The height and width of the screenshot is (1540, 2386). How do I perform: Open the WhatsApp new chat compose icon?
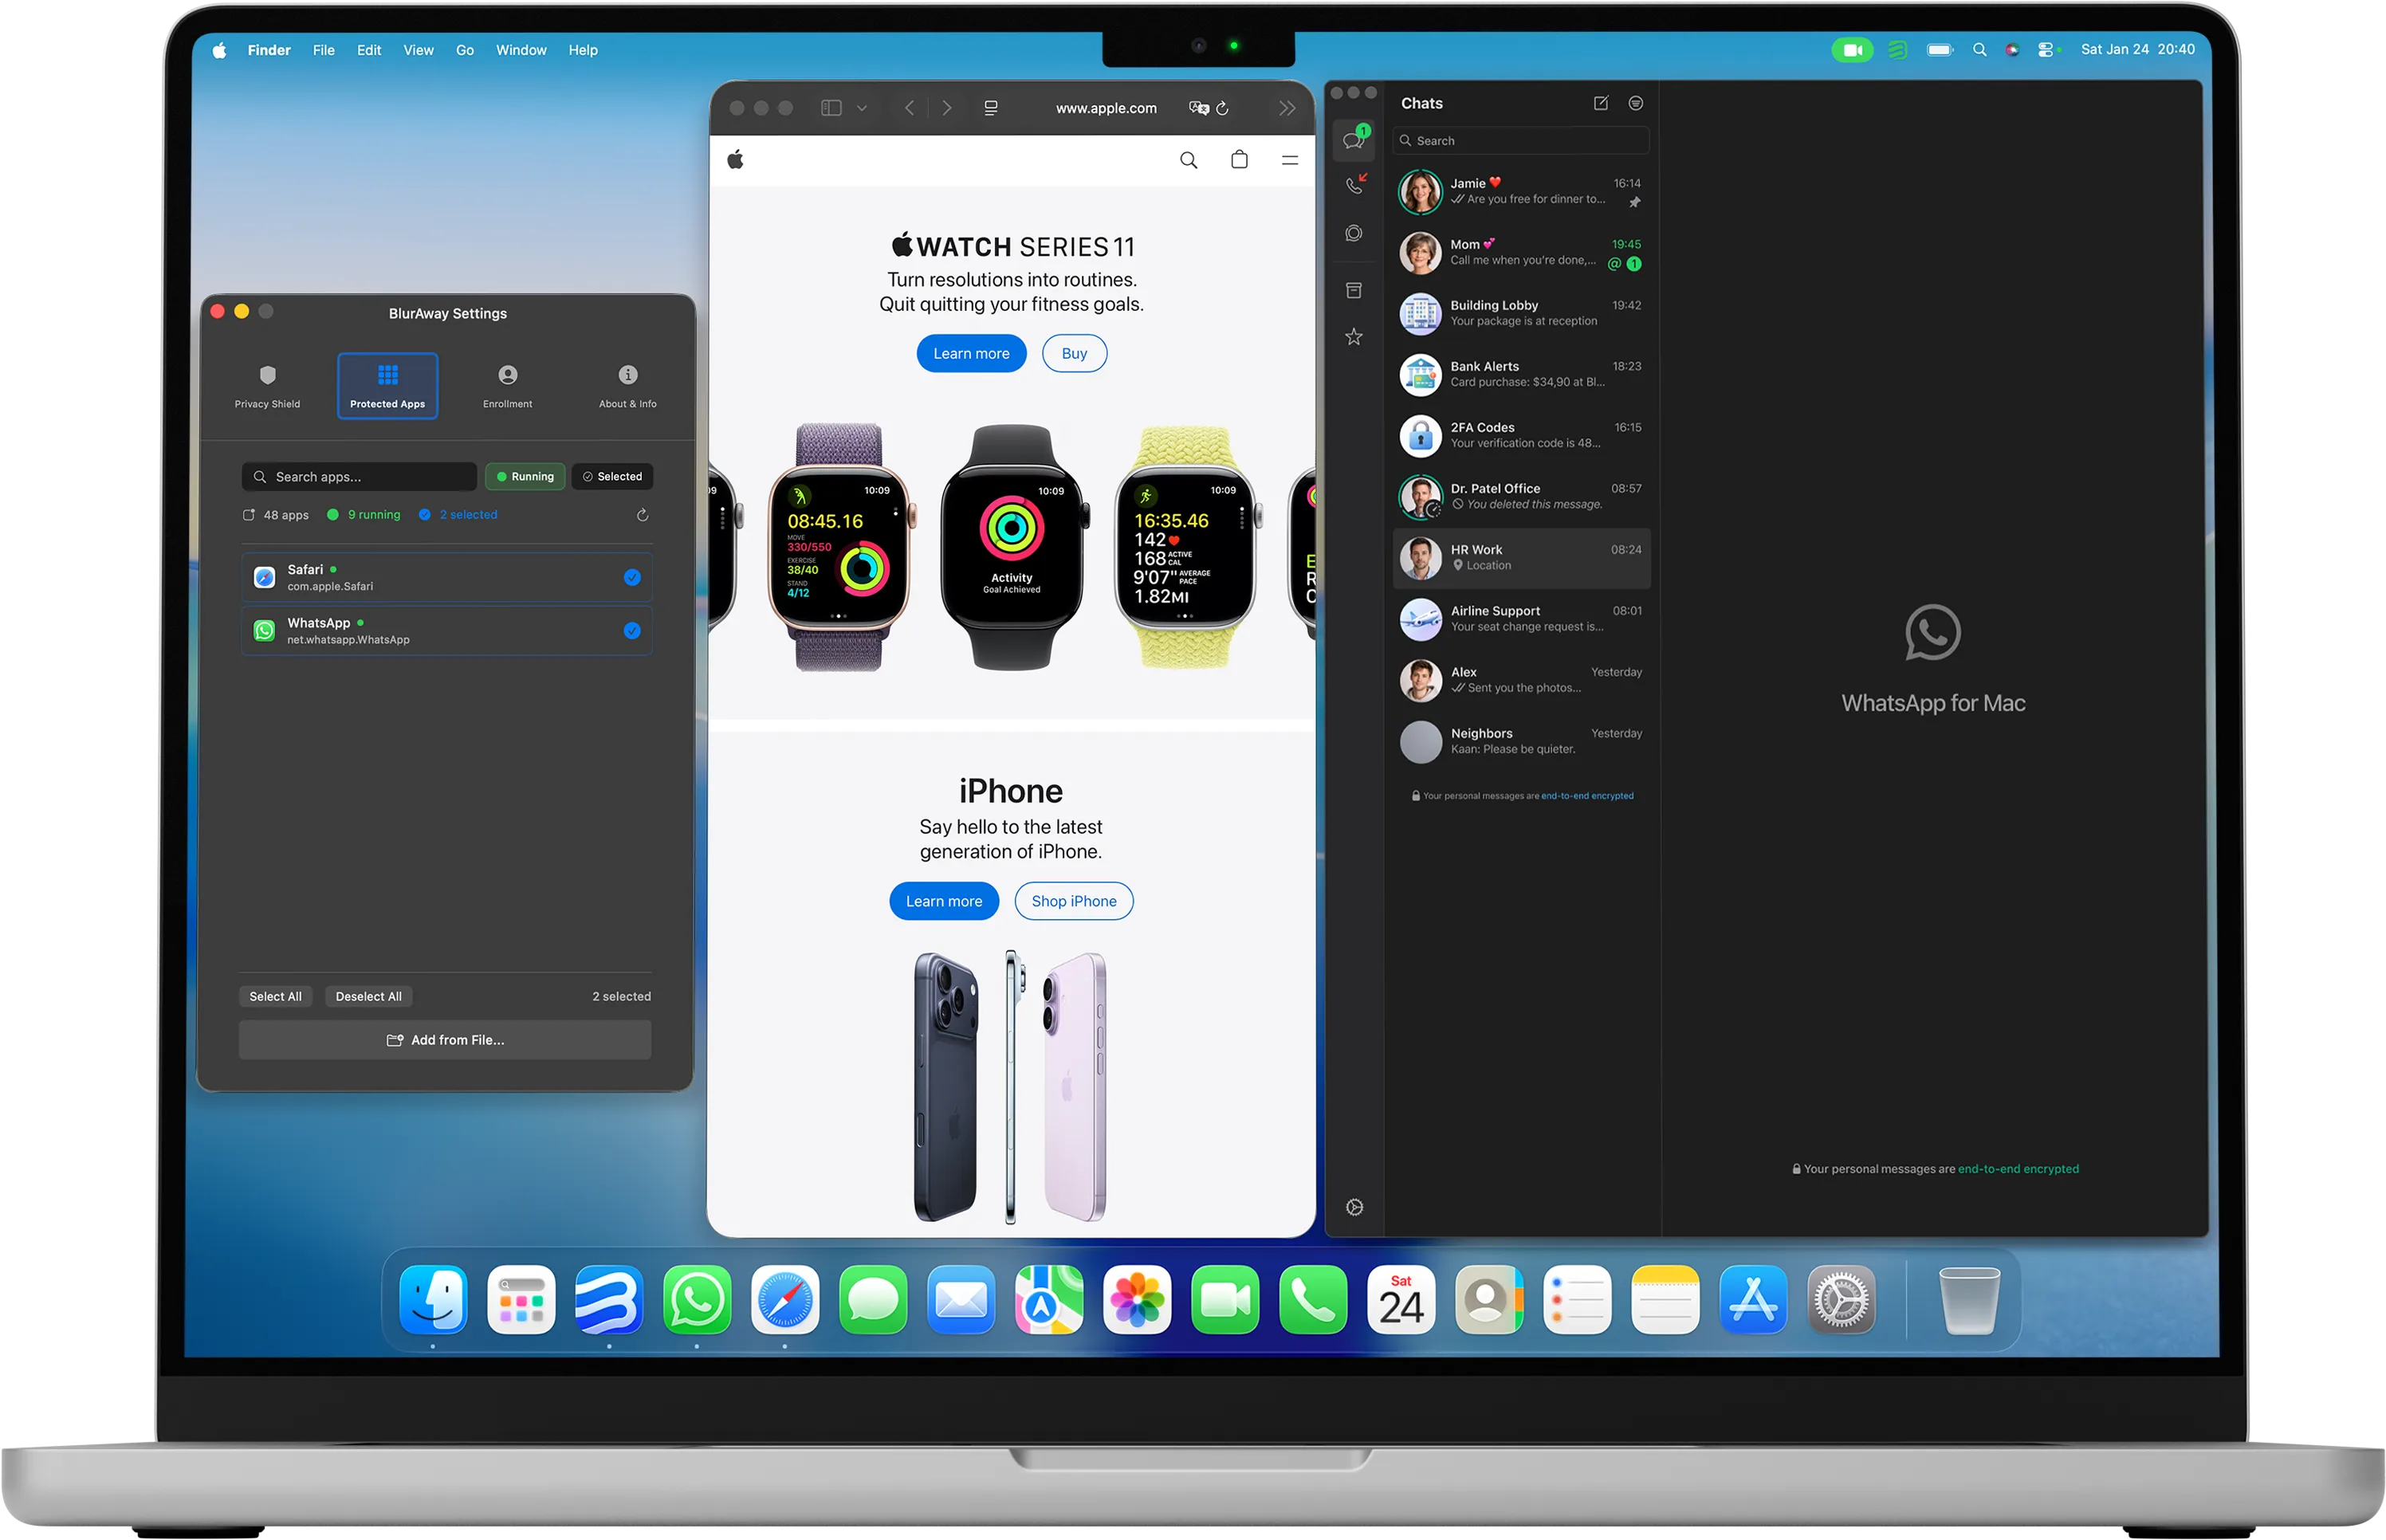[1600, 103]
